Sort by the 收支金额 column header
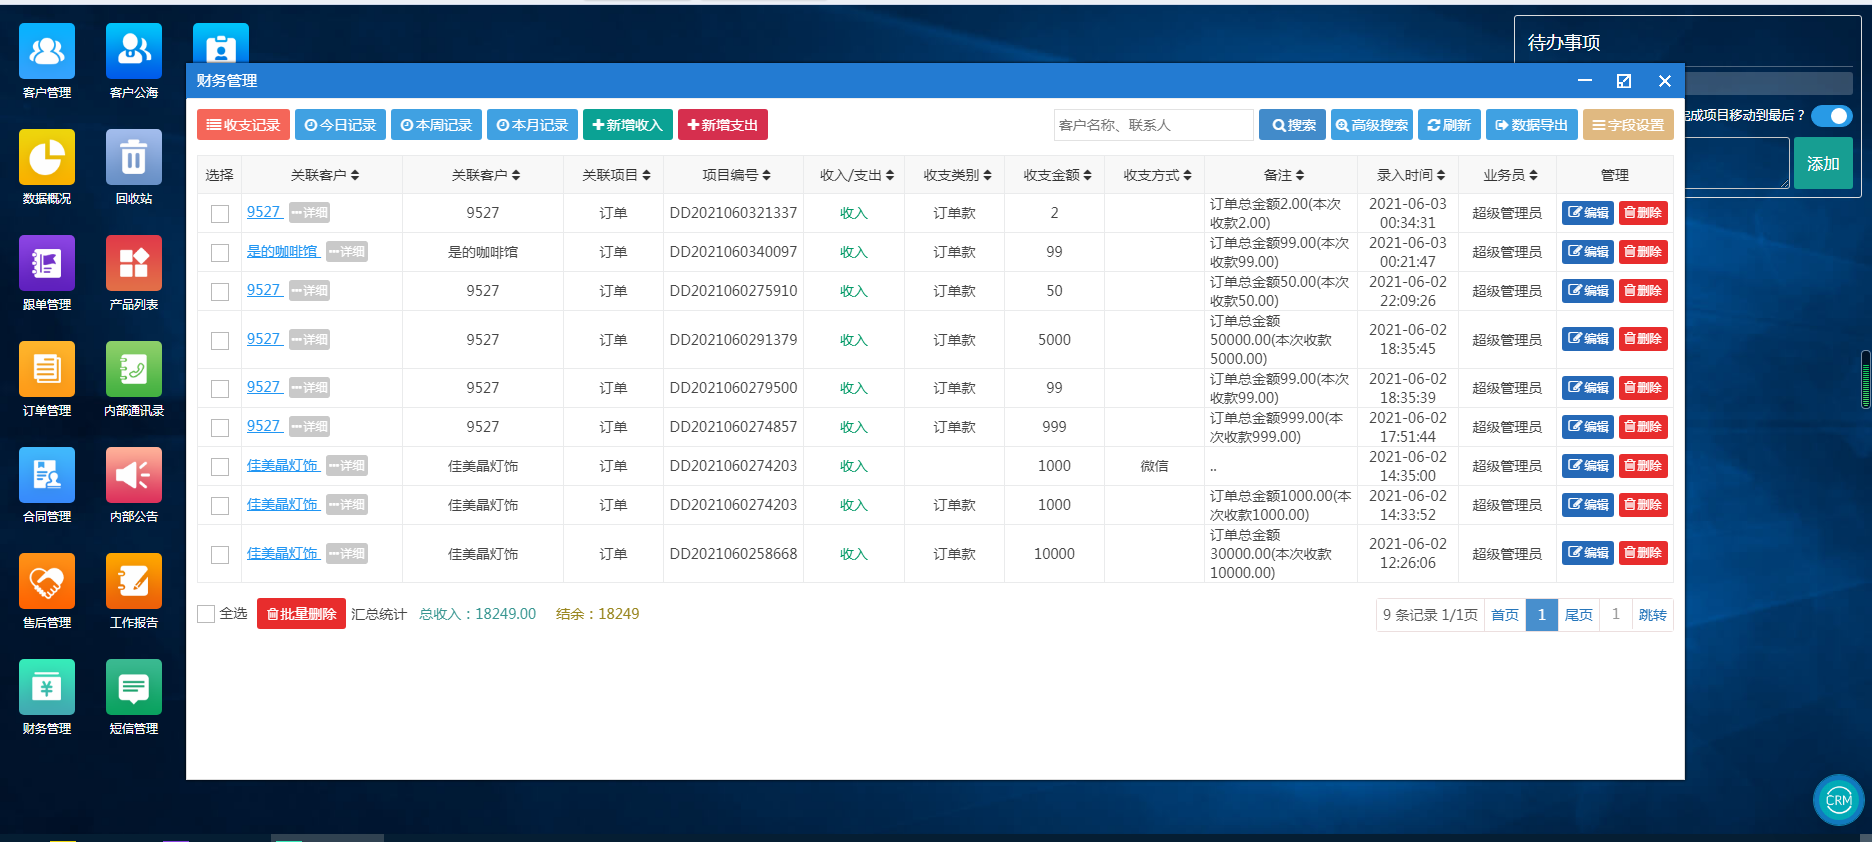Image resolution: width=1872 pixels, height=842 pixels. pyautogui.click(x=1057, y=175)
